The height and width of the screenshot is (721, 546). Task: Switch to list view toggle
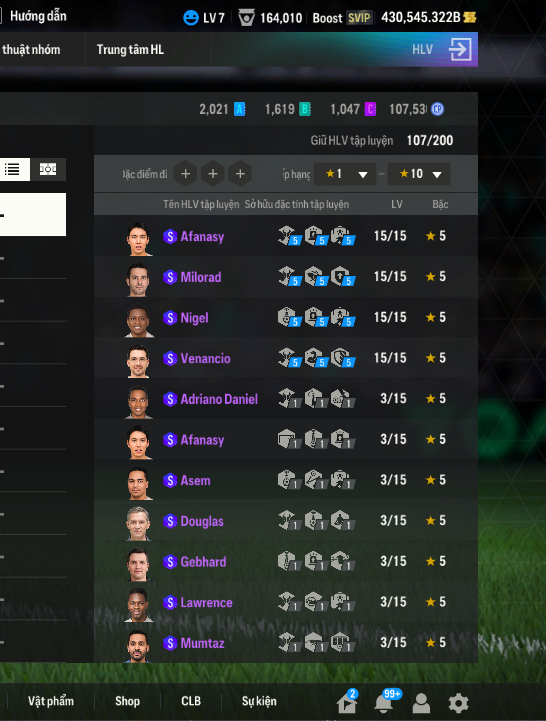pos(13,169)
